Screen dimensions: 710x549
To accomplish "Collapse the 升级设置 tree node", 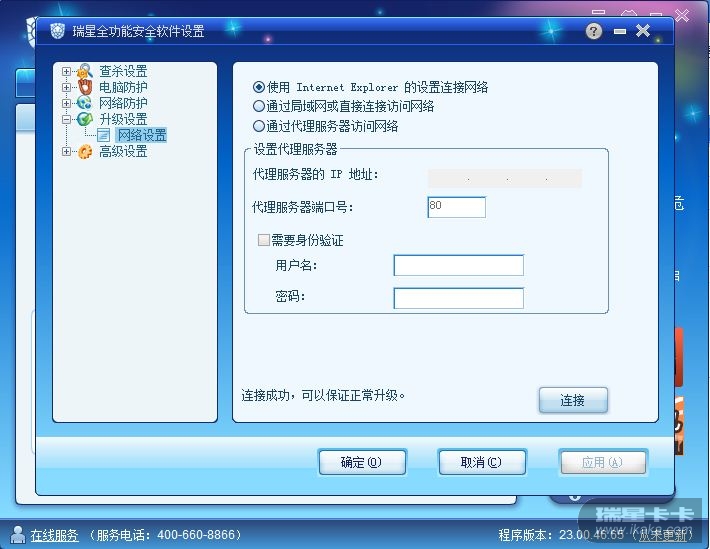I will click(x=66, y=120).
